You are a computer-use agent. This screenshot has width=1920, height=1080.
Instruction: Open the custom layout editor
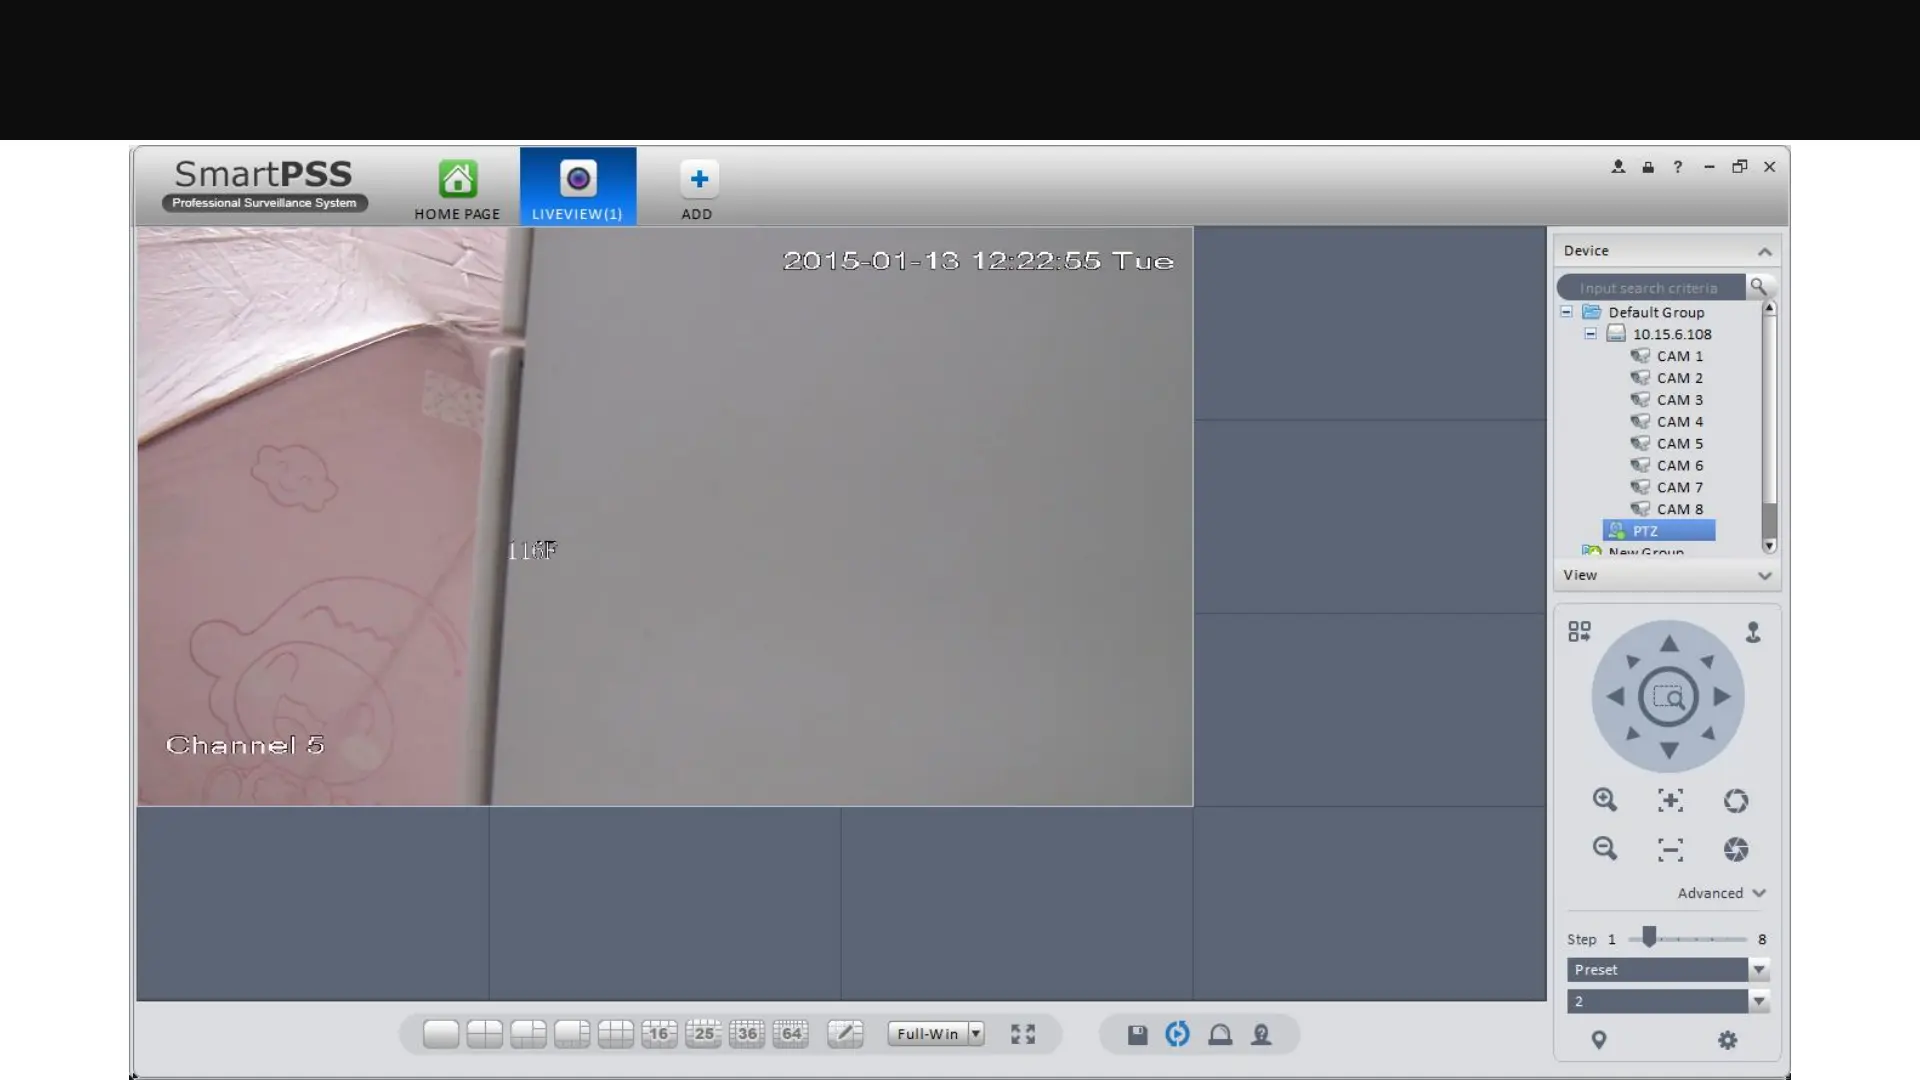845,1034
